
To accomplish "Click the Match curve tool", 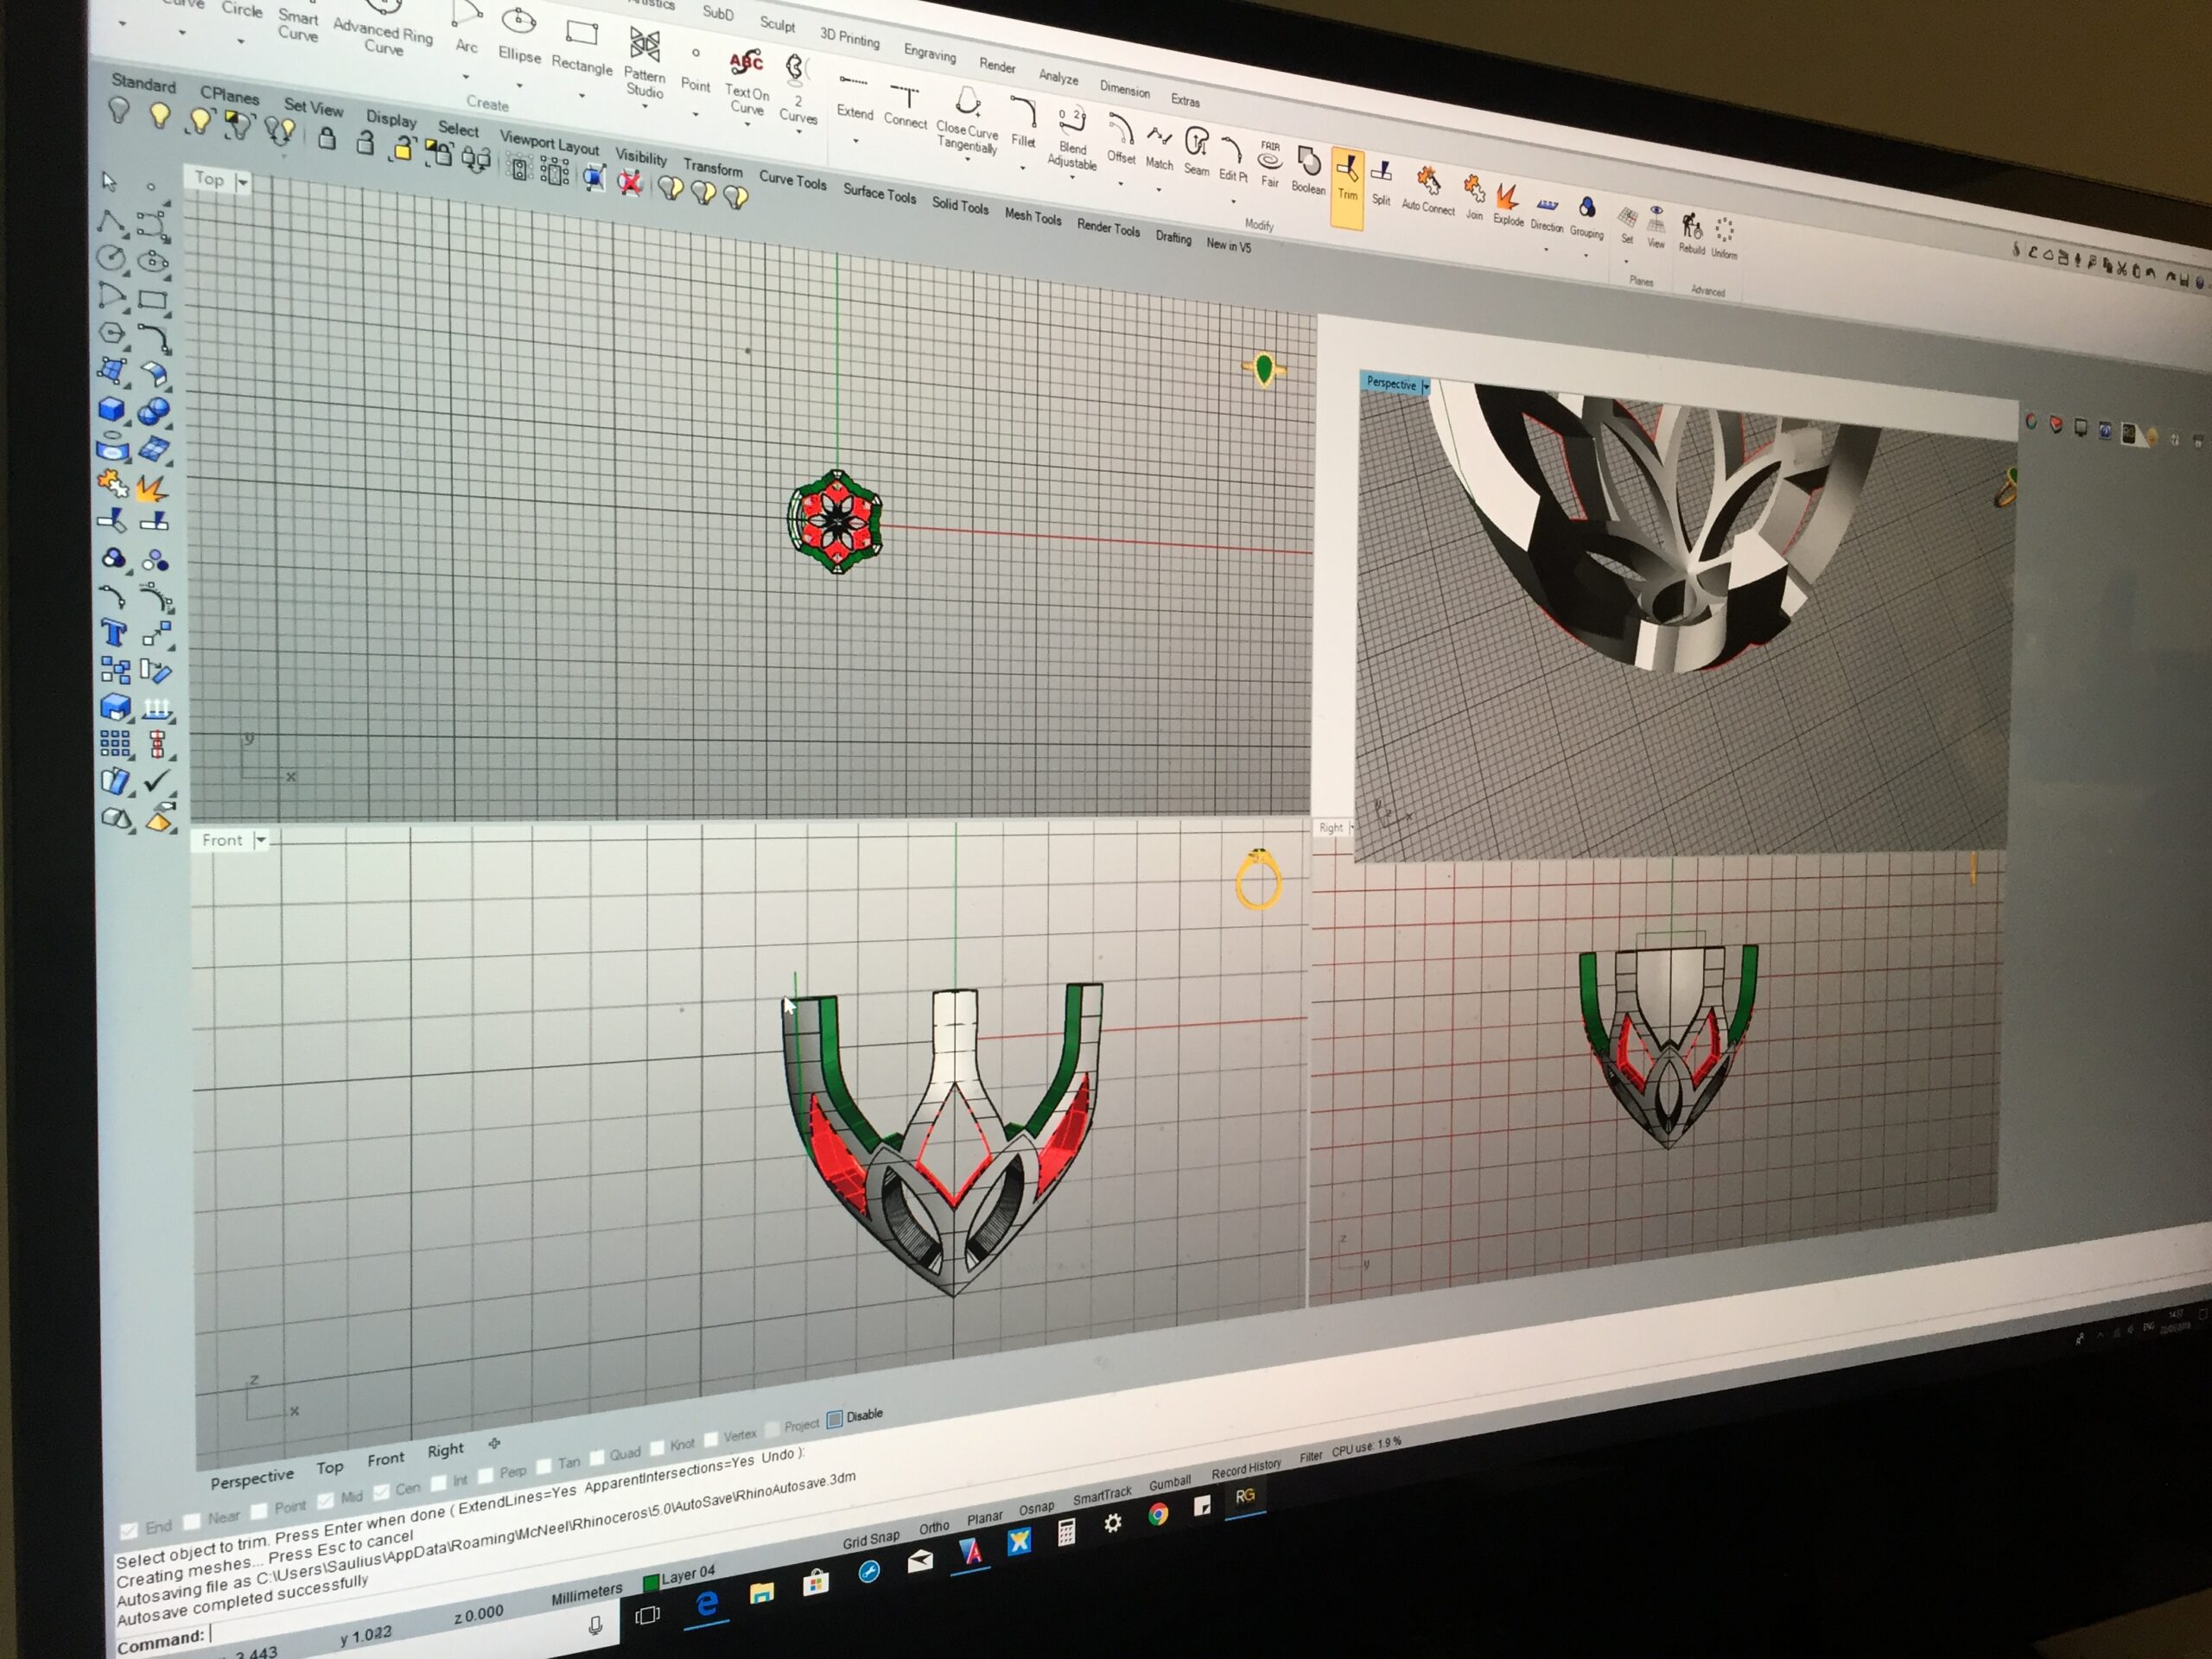I will (1159, 147).
